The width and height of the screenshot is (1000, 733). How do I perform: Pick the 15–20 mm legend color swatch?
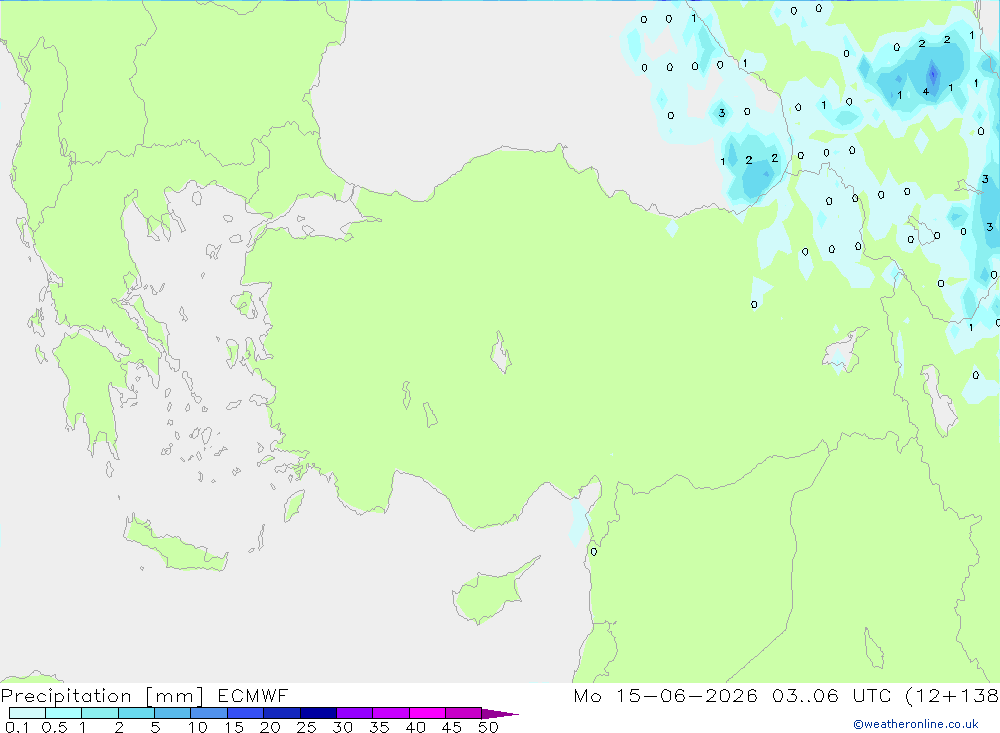point(246,713)
